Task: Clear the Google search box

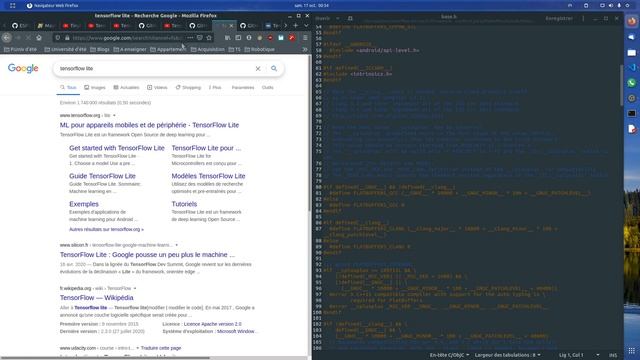Action: point(258,69)
